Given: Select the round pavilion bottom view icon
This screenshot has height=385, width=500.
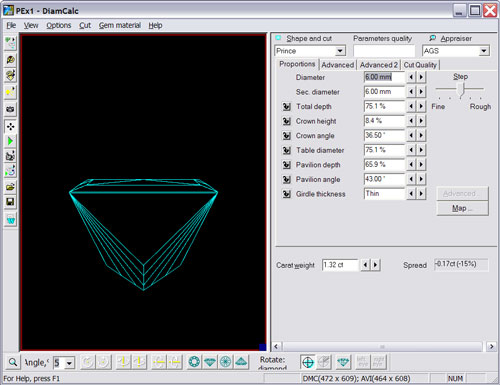Looking at the screenshot, I should click(x=225, y=362).
